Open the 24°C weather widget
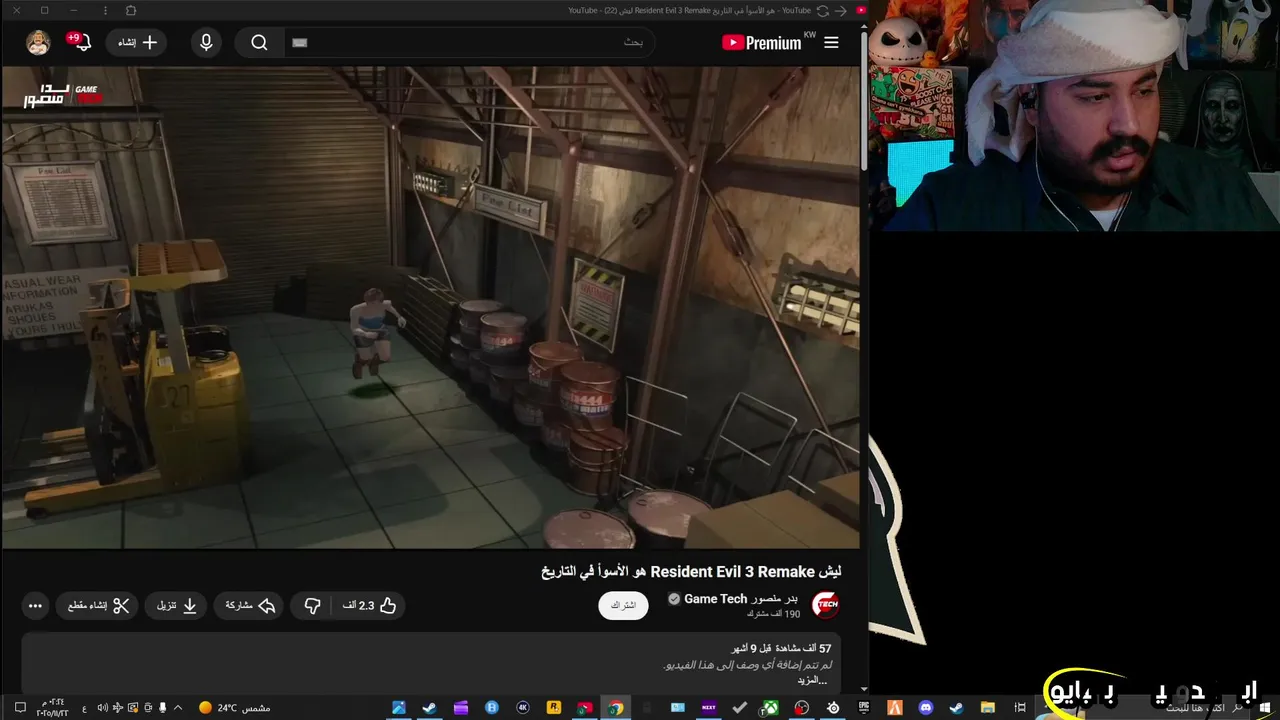The image size is (1280, 720). point(235,708)
